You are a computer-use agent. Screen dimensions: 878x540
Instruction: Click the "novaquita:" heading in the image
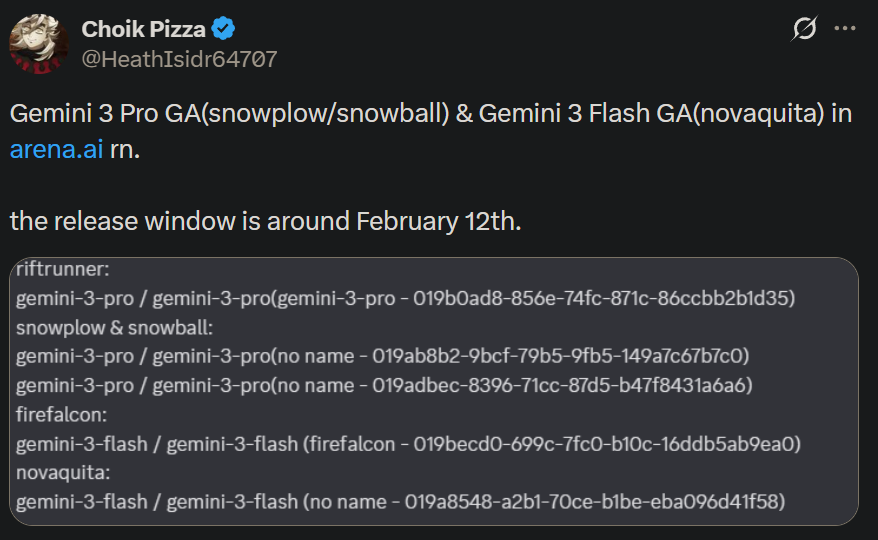click(x=63, y=472)
